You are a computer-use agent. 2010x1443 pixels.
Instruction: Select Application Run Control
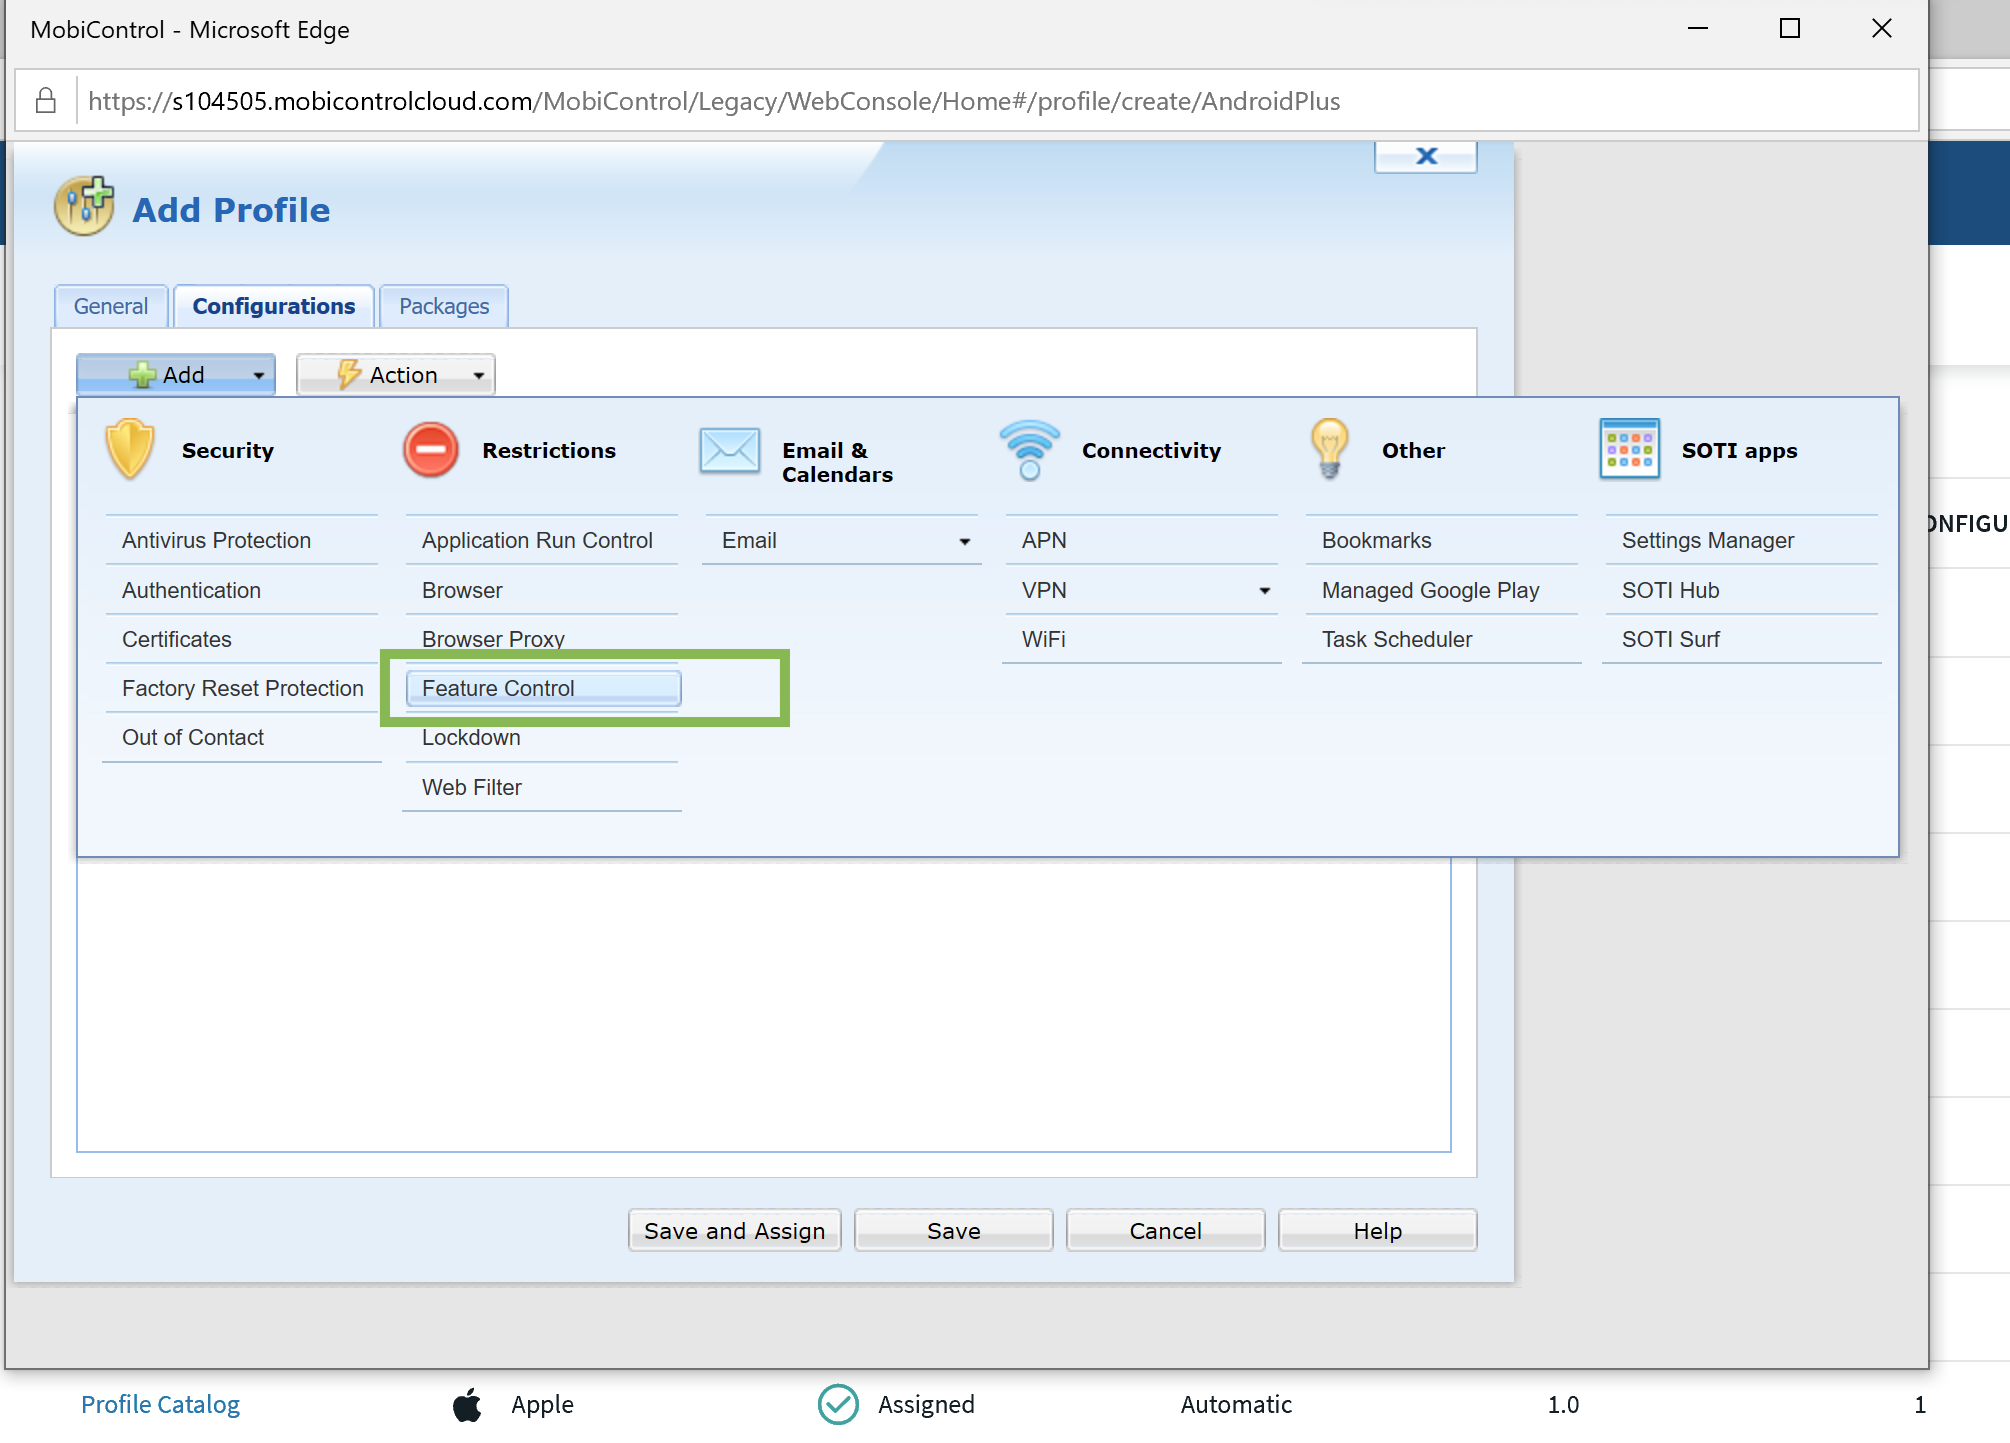pyautogui.click(x=542, y=540)
